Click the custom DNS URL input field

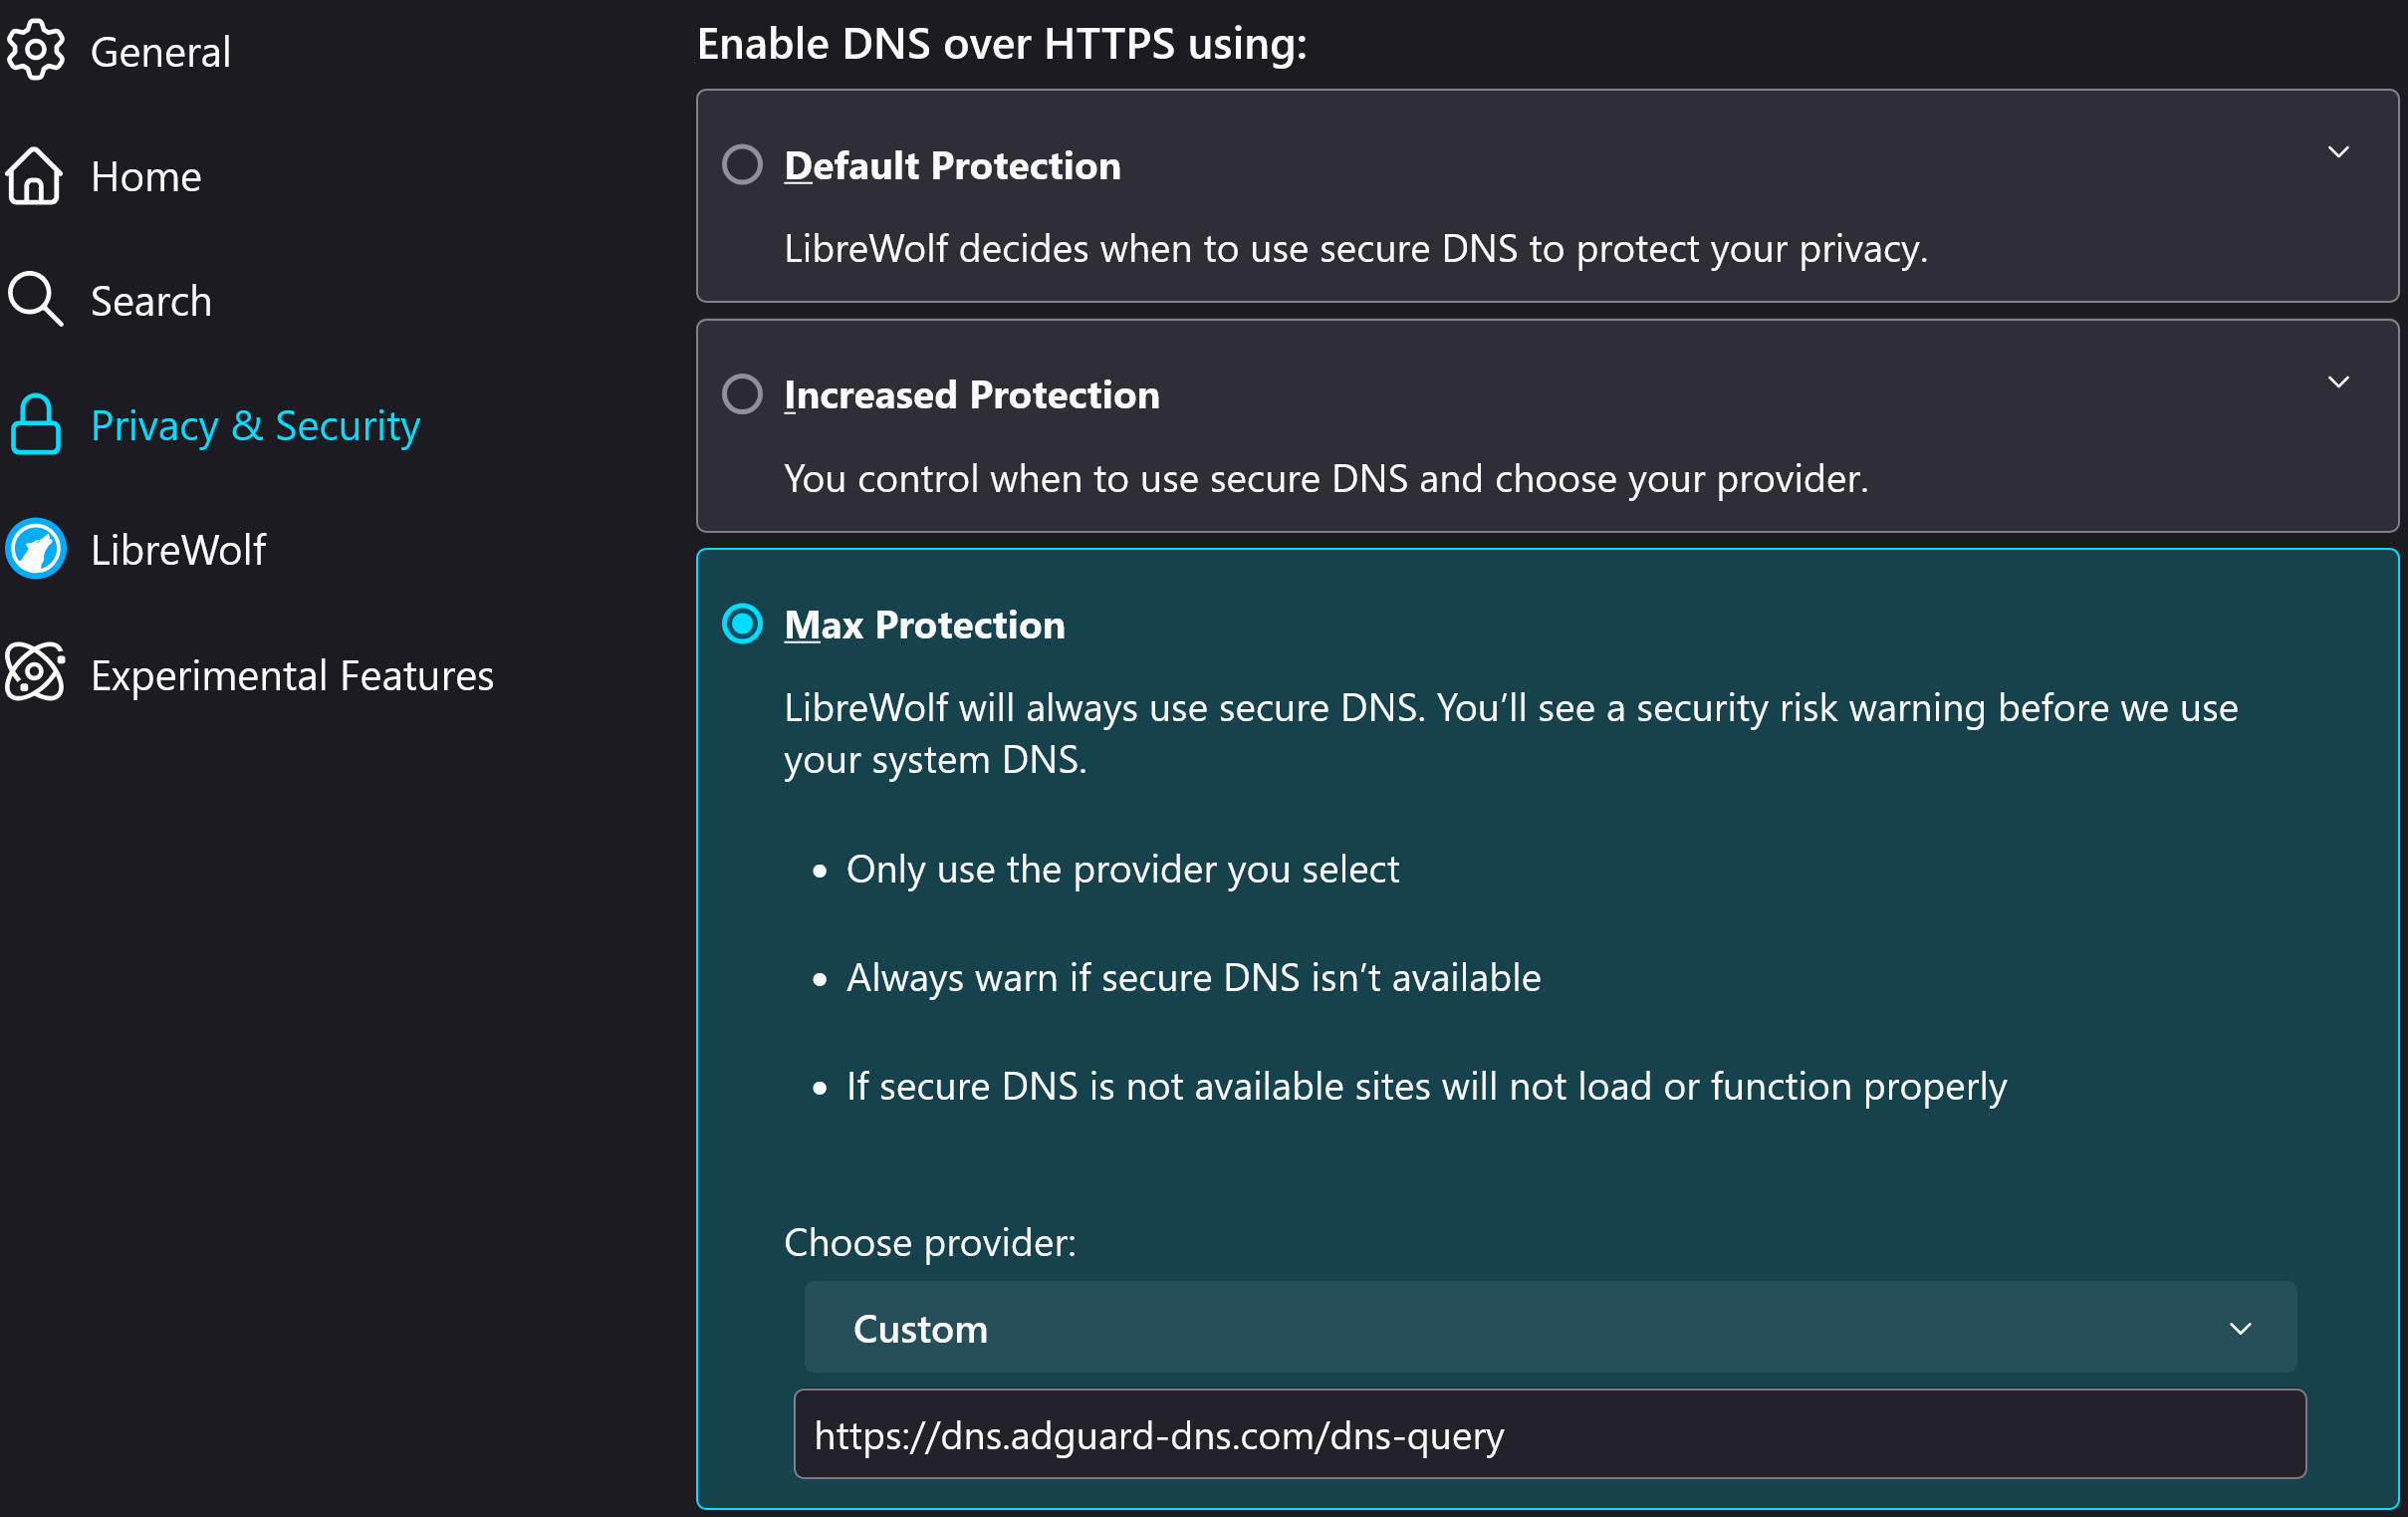click(x=1549, y=1434)
